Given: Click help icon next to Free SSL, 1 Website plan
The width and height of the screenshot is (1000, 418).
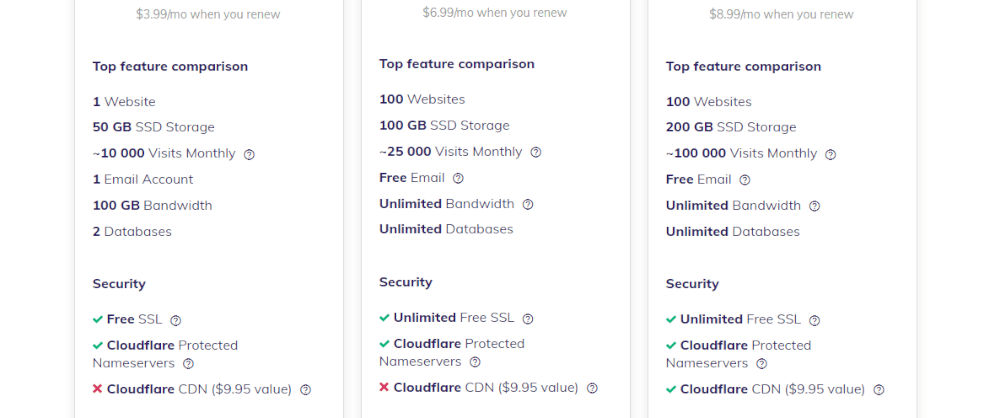Looking at the screenshot, I should pos(175,320).
